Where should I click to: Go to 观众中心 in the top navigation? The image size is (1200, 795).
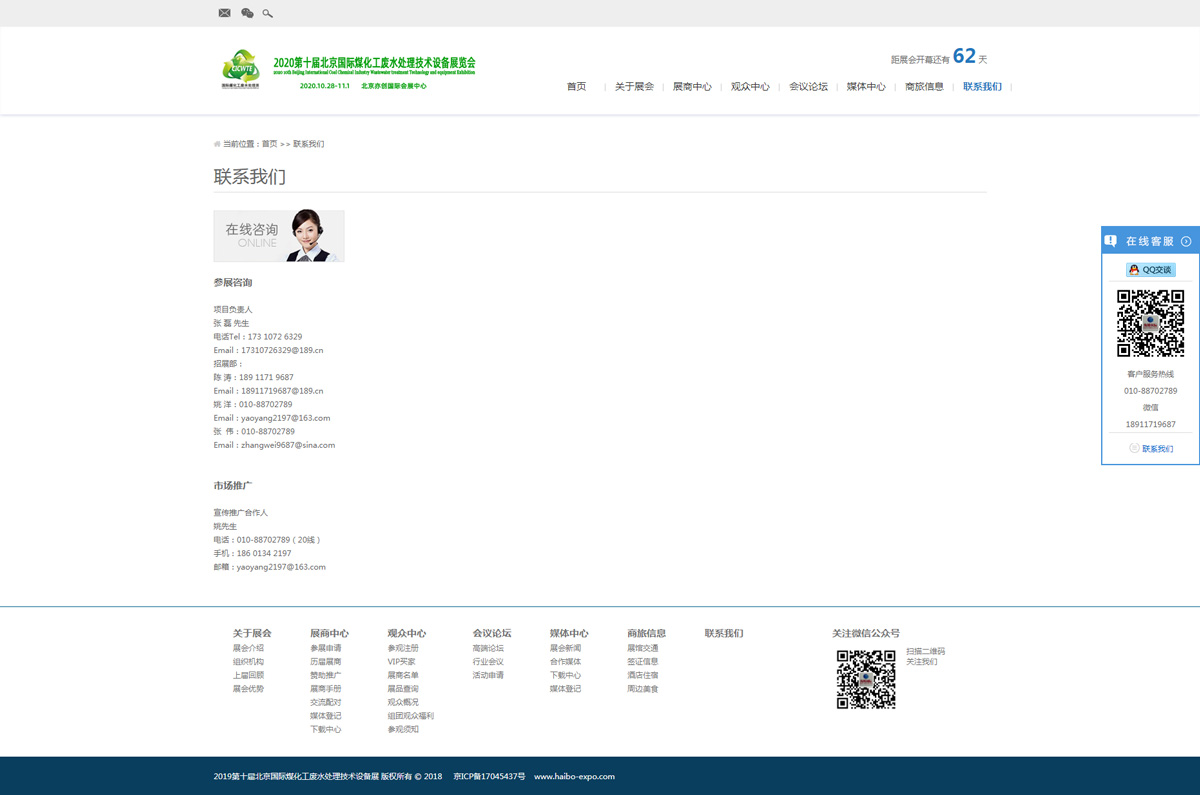[750, 87]
